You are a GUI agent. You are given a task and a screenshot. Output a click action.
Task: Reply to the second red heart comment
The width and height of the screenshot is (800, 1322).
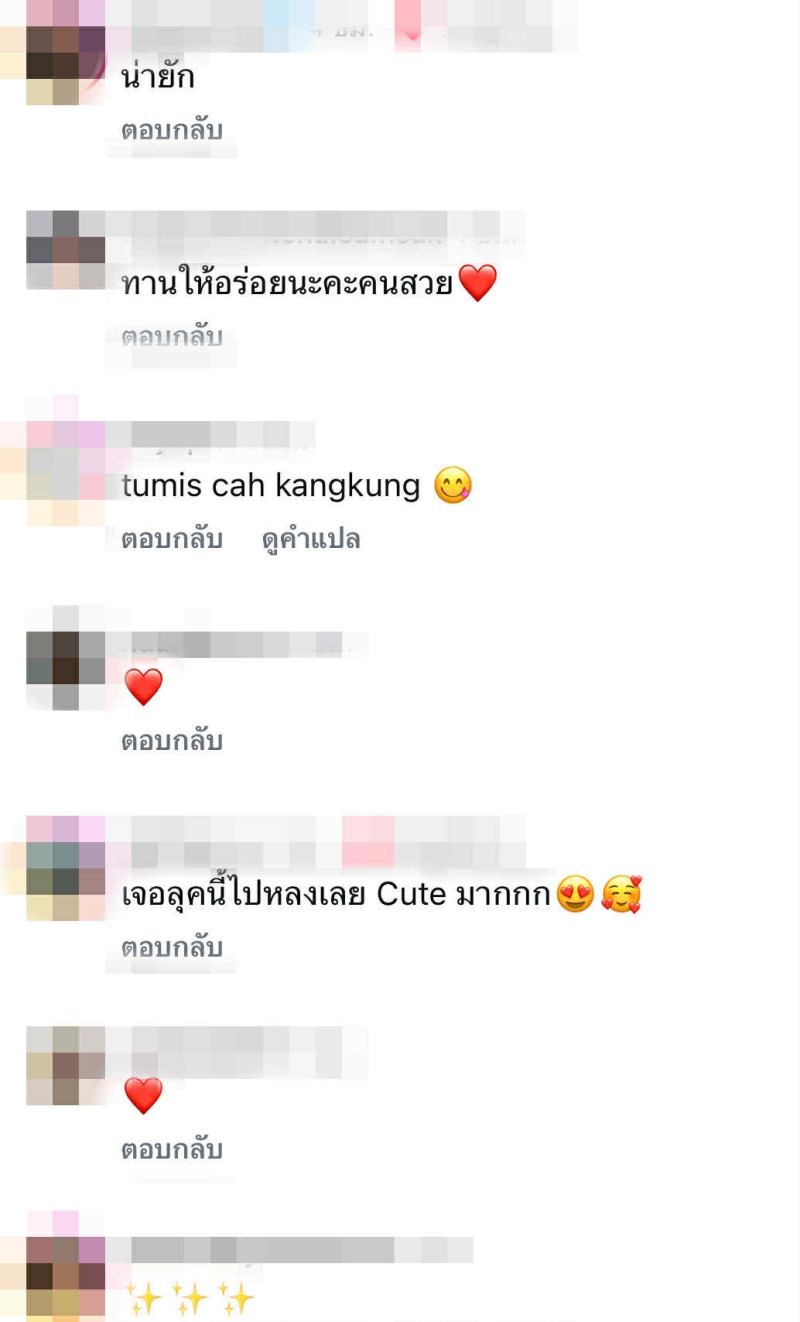point(171,1149)
